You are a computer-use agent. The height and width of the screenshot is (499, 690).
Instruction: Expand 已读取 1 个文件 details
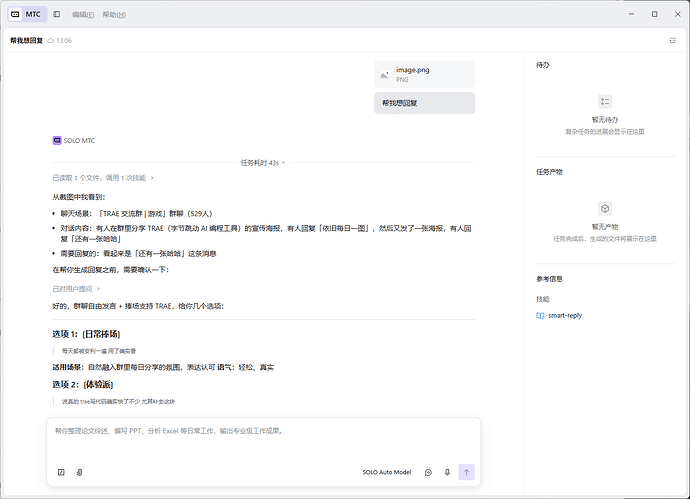point(103,178)
